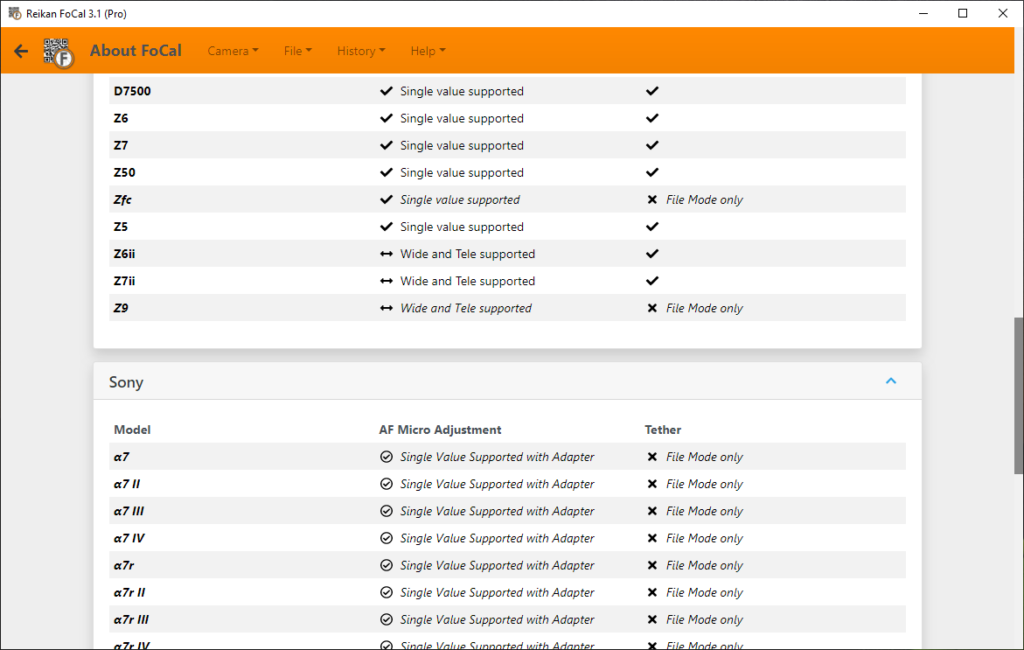
Task: Collapse the Sony section with the chevron
Action: (x=891, y=382)
